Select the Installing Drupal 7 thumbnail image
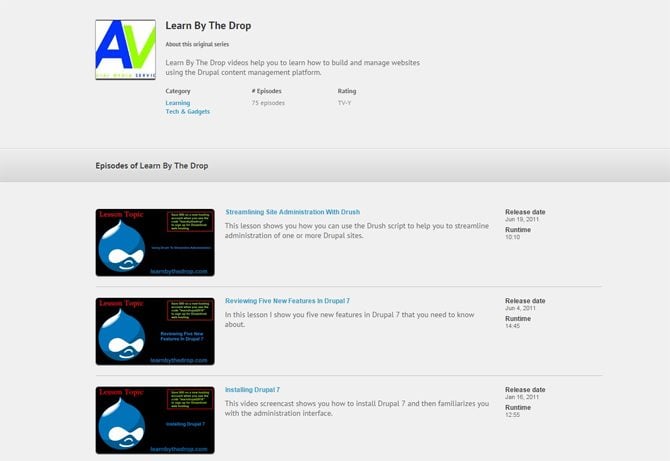The image size is (670, 461). click(x=155, y=420)
